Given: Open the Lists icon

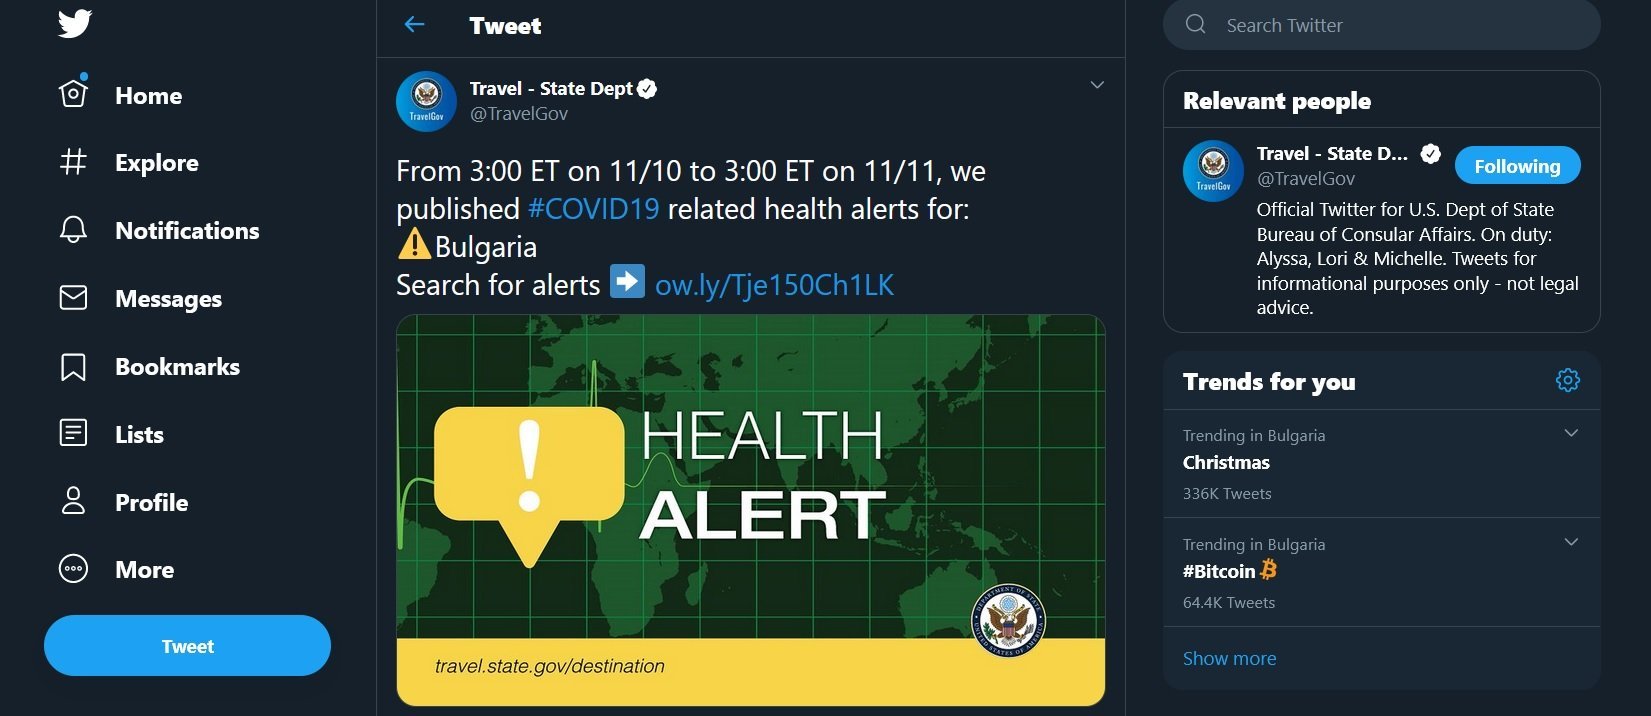Looking at the screenshot, I should pyautogui.click(x=74, y=434).
